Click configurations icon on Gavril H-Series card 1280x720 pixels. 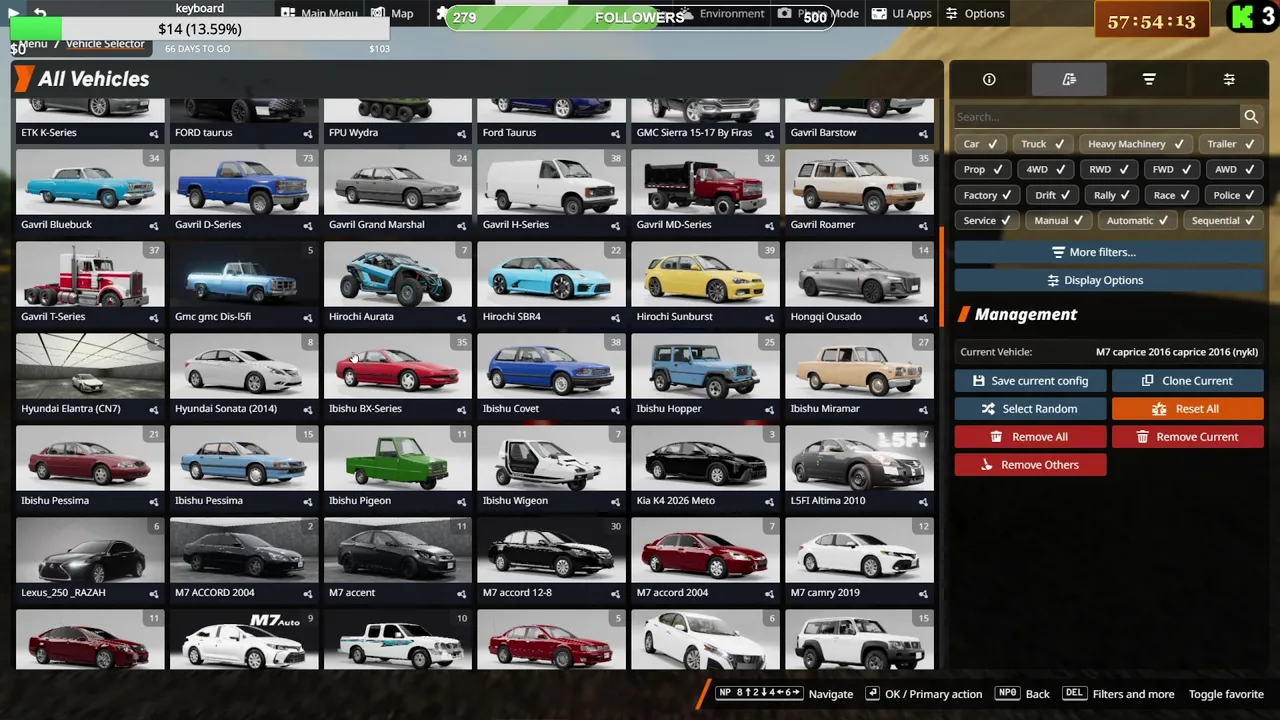pos(616,225)
